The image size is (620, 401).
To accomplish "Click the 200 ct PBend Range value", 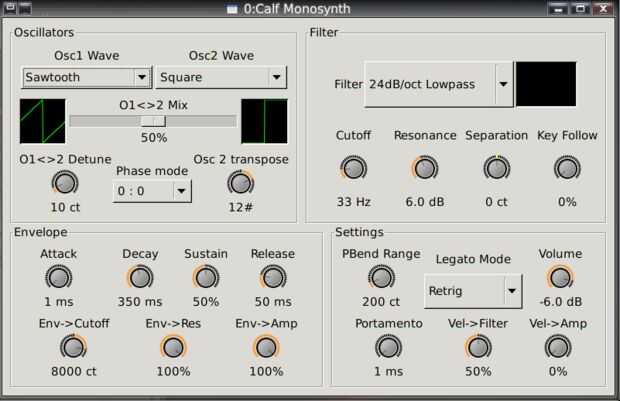I will (x=381, y=302).
